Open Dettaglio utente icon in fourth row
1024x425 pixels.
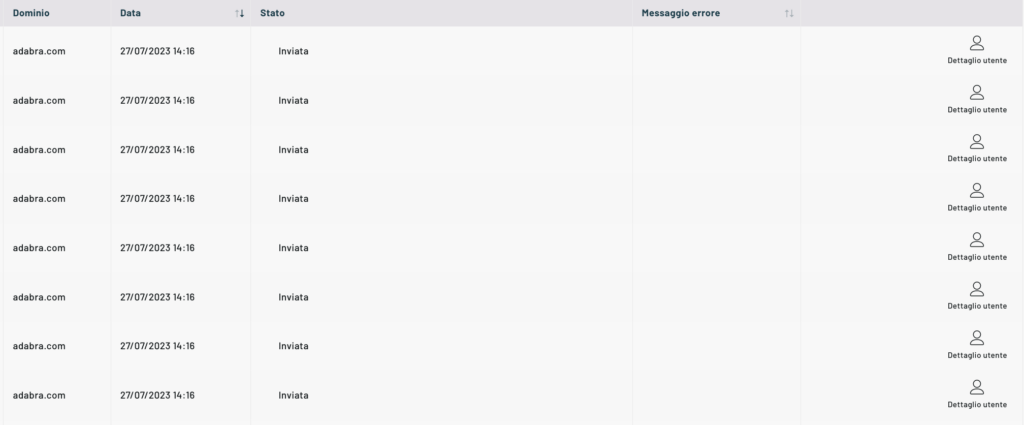(976, 191)
